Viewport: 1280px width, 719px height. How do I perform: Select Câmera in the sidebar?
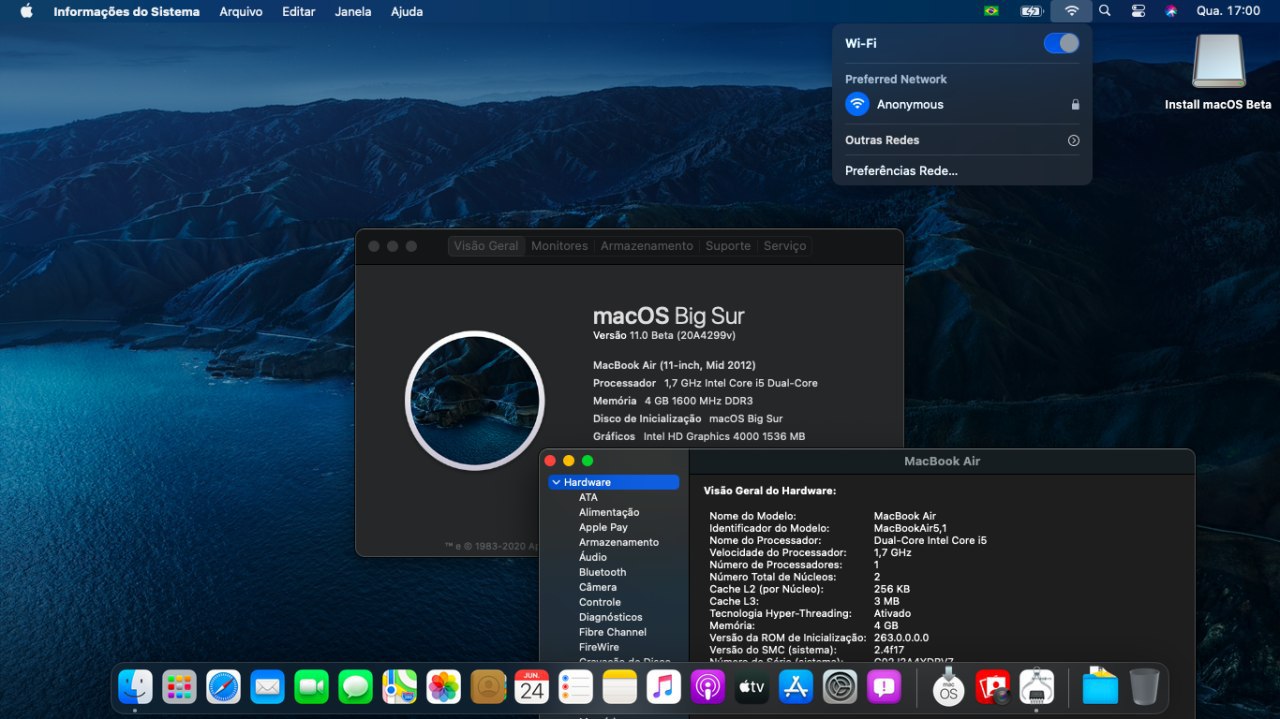point(598,587)
